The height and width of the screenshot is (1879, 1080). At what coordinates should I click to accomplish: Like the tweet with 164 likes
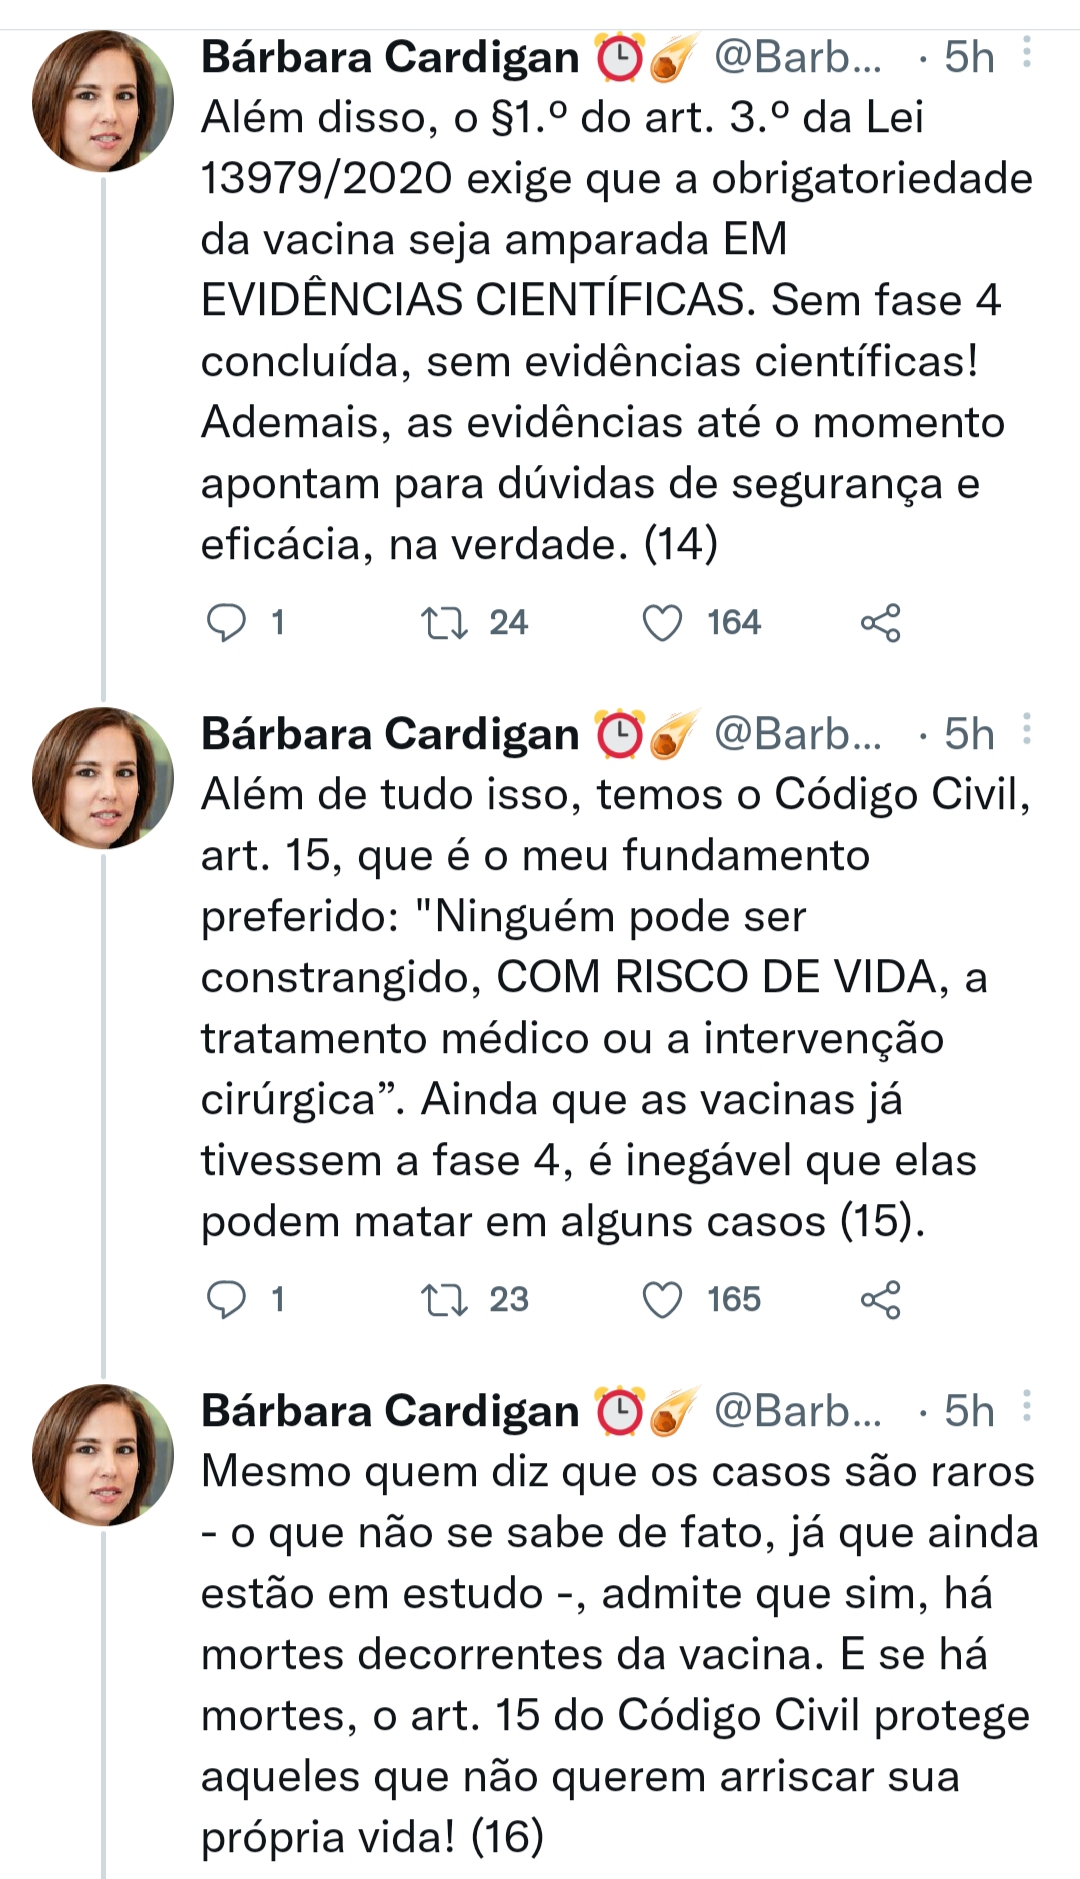[662, 622]
